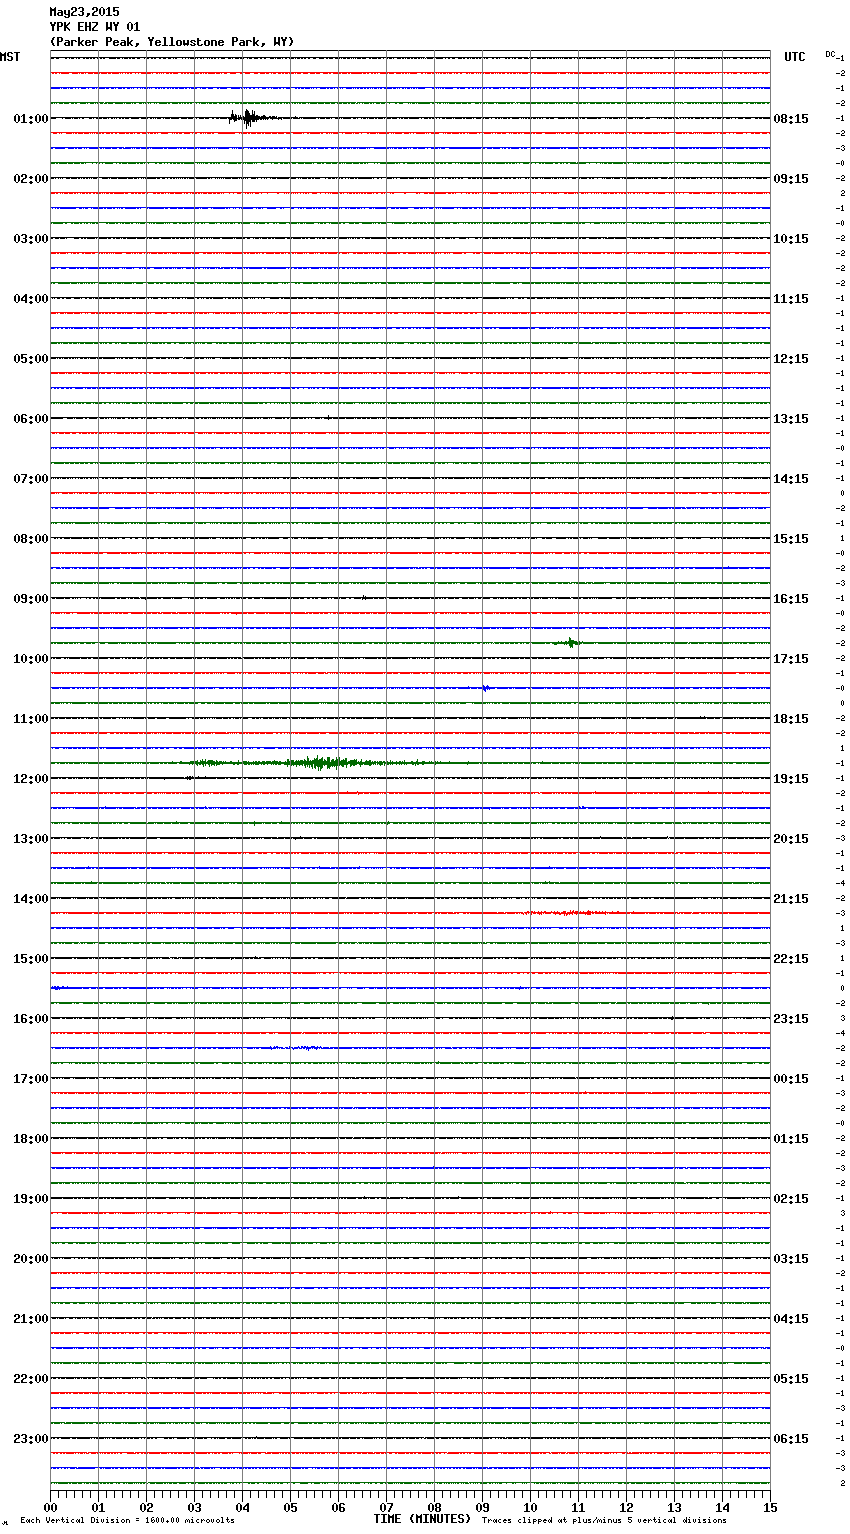
Task: Click the 16:00 MST row label
Action: [31, 1019]
